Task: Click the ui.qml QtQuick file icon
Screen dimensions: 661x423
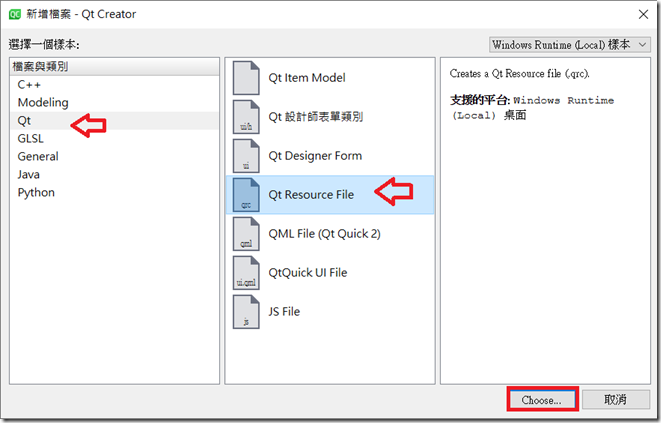Action: pos(246,273)
